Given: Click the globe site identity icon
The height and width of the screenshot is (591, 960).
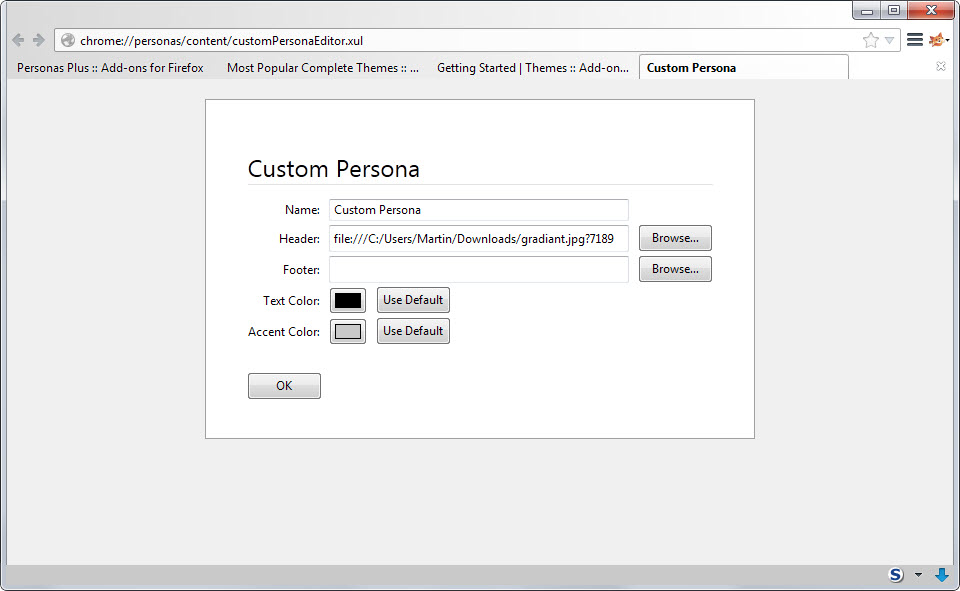Looking at the screenshot, I should point(68,40).
